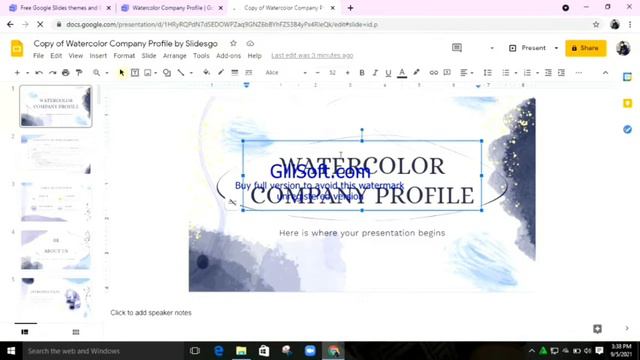Select the Paint format tool
The height and width of the screenshot is (360, 640).
[79, 73]
